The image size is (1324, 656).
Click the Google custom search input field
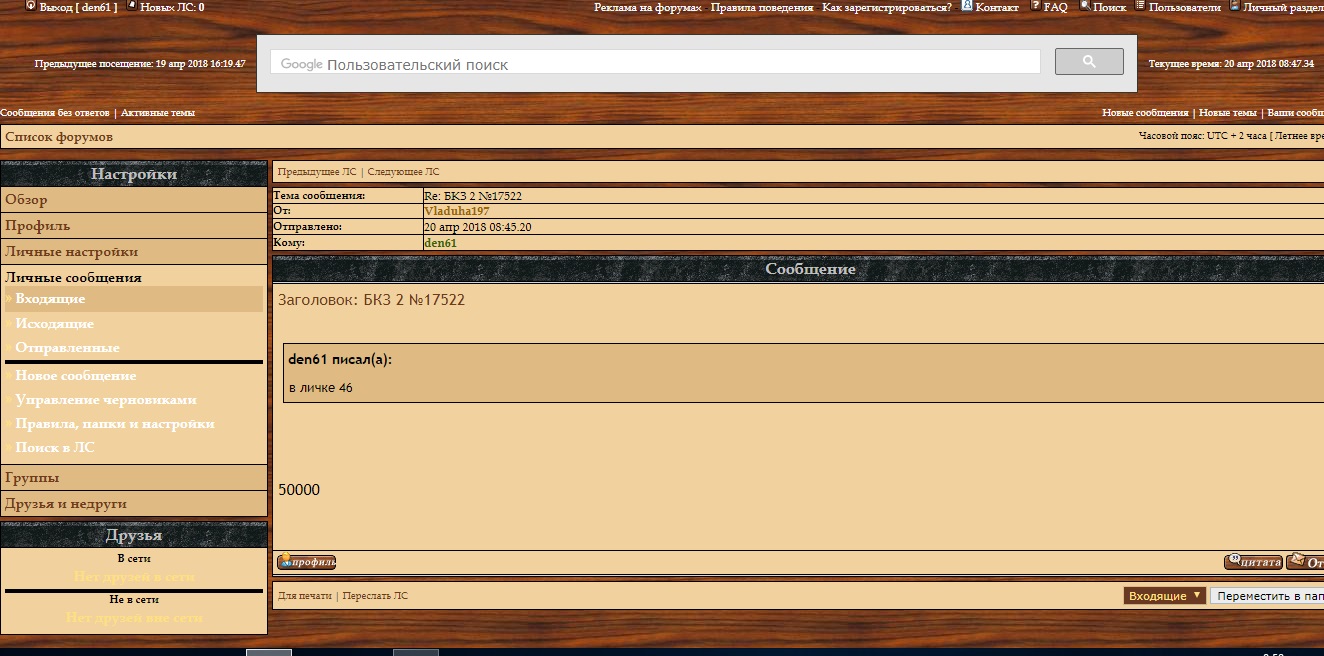[x=655, y=64]
